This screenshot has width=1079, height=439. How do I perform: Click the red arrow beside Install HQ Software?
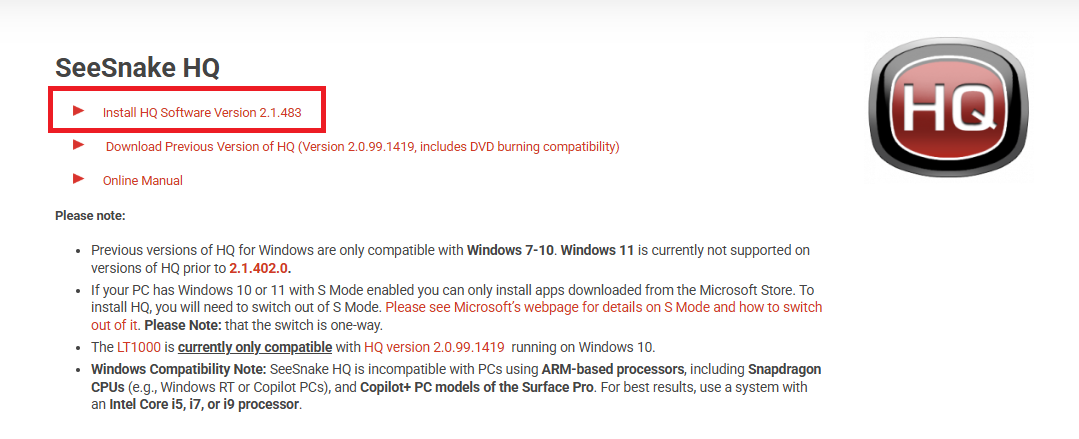pyautogui.click(x=78, y=111)
